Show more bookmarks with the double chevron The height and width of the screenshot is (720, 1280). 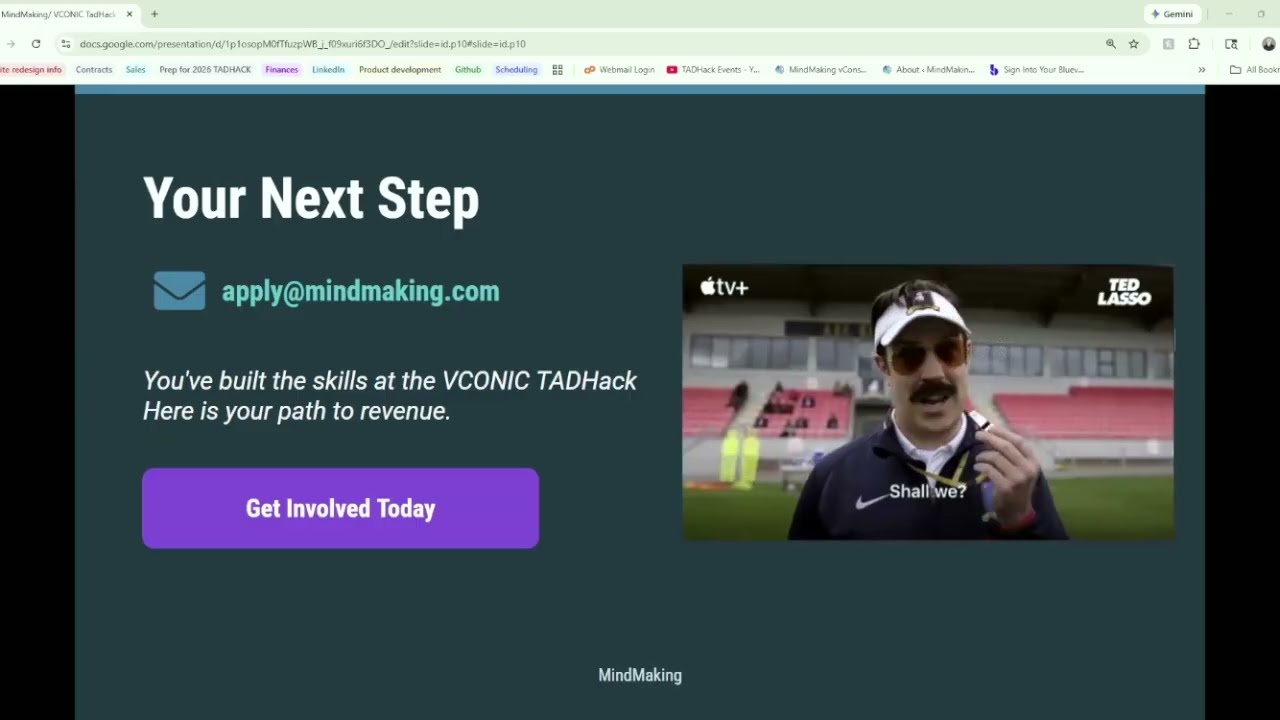tap(1202, 70)
